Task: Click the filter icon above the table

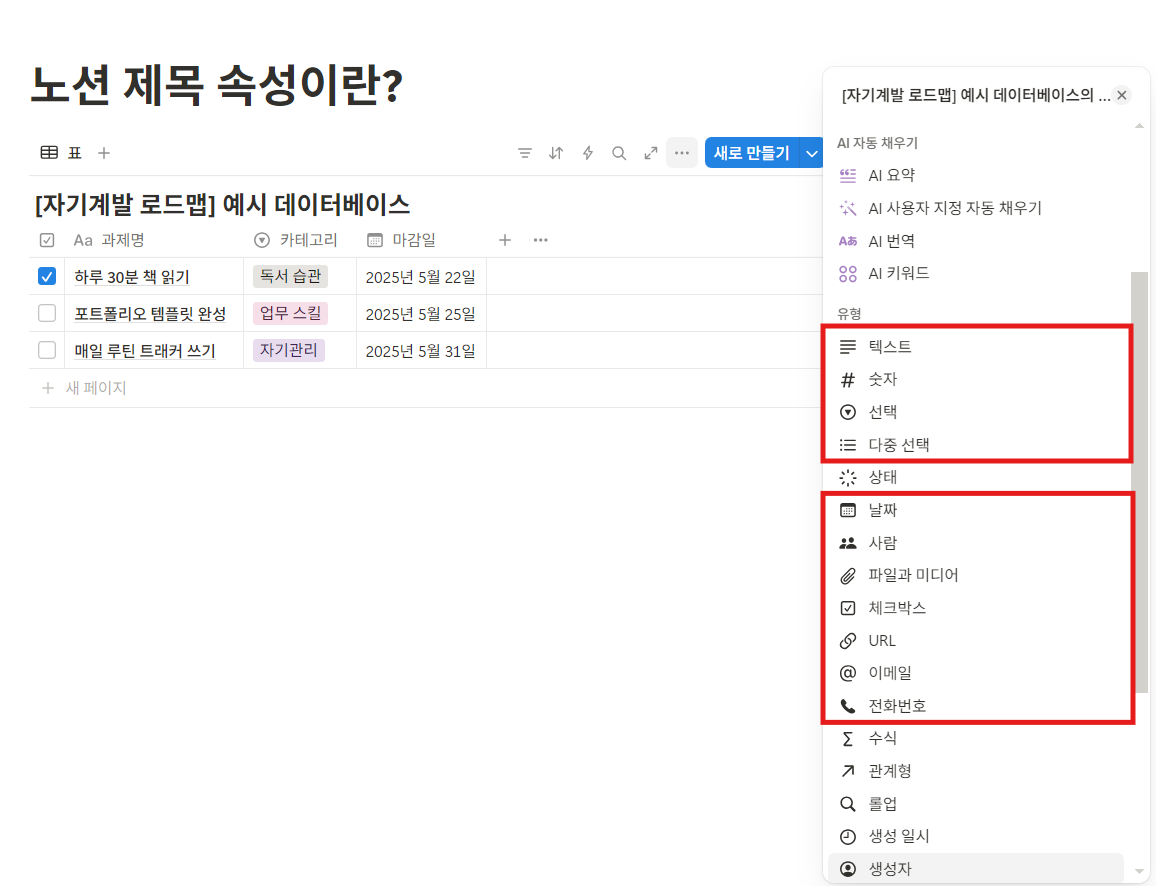Action: 524,152
